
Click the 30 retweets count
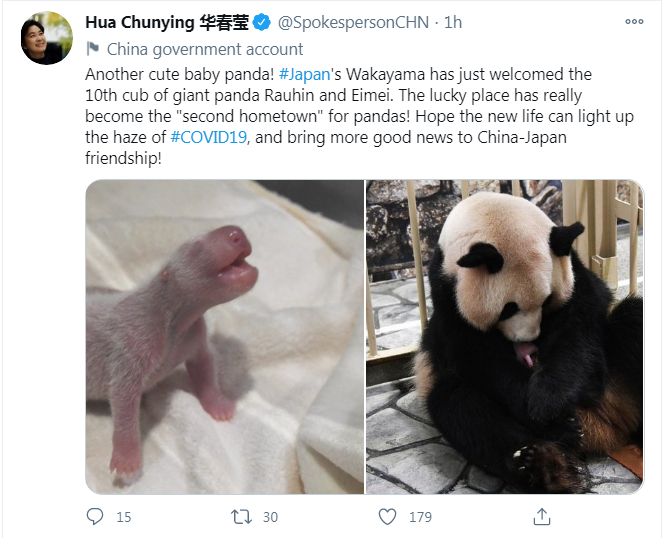270,517
